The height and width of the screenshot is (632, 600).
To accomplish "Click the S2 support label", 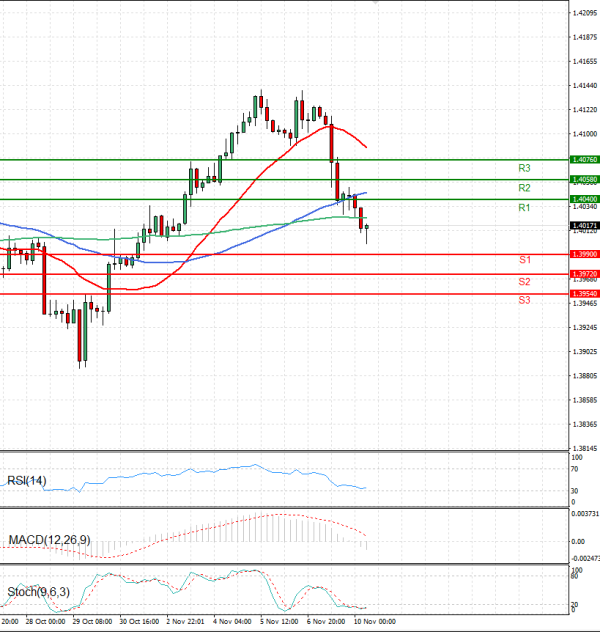I will [524, 282].
